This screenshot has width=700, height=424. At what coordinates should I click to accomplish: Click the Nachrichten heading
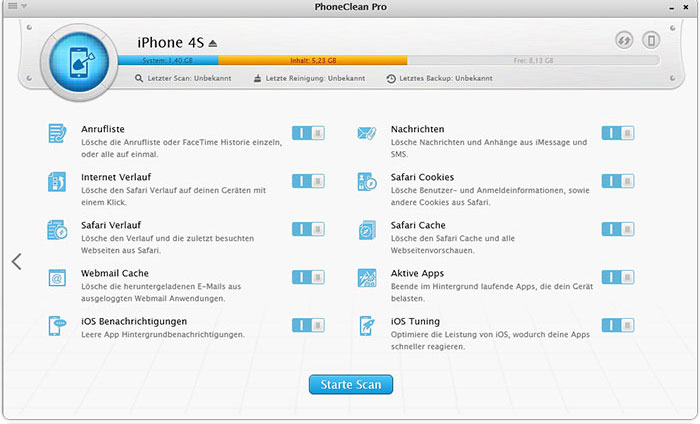click(417, 129)
